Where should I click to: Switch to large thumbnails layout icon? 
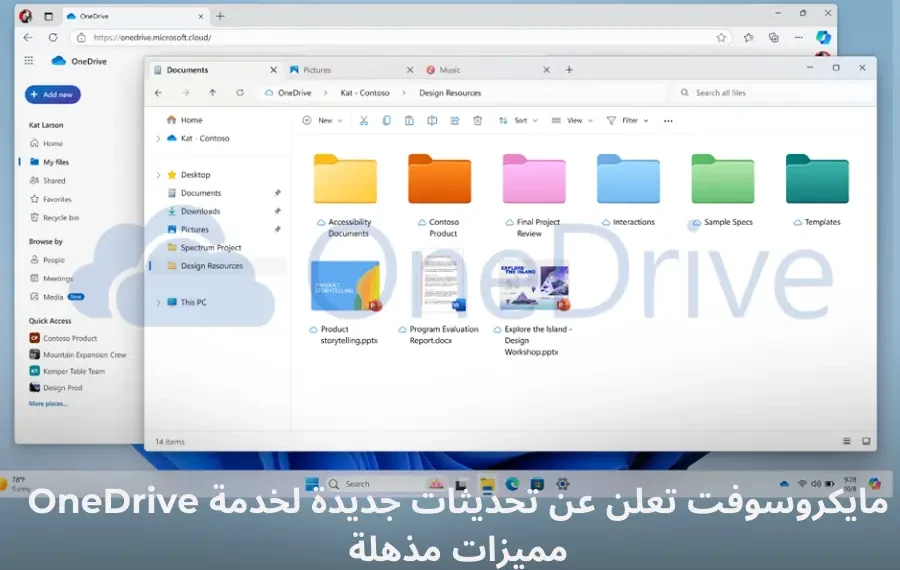point(866,441)
